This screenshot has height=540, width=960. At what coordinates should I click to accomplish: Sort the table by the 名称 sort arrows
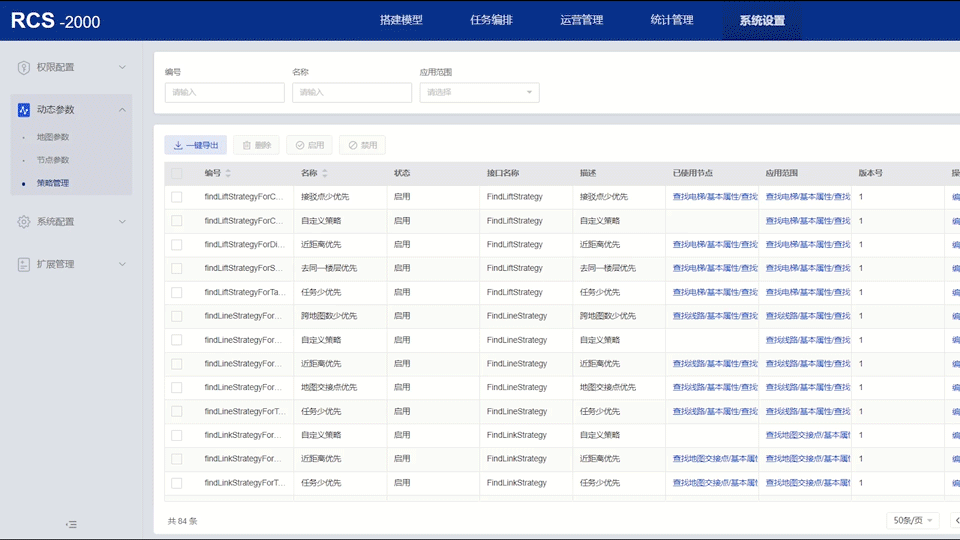click(326, 173)
